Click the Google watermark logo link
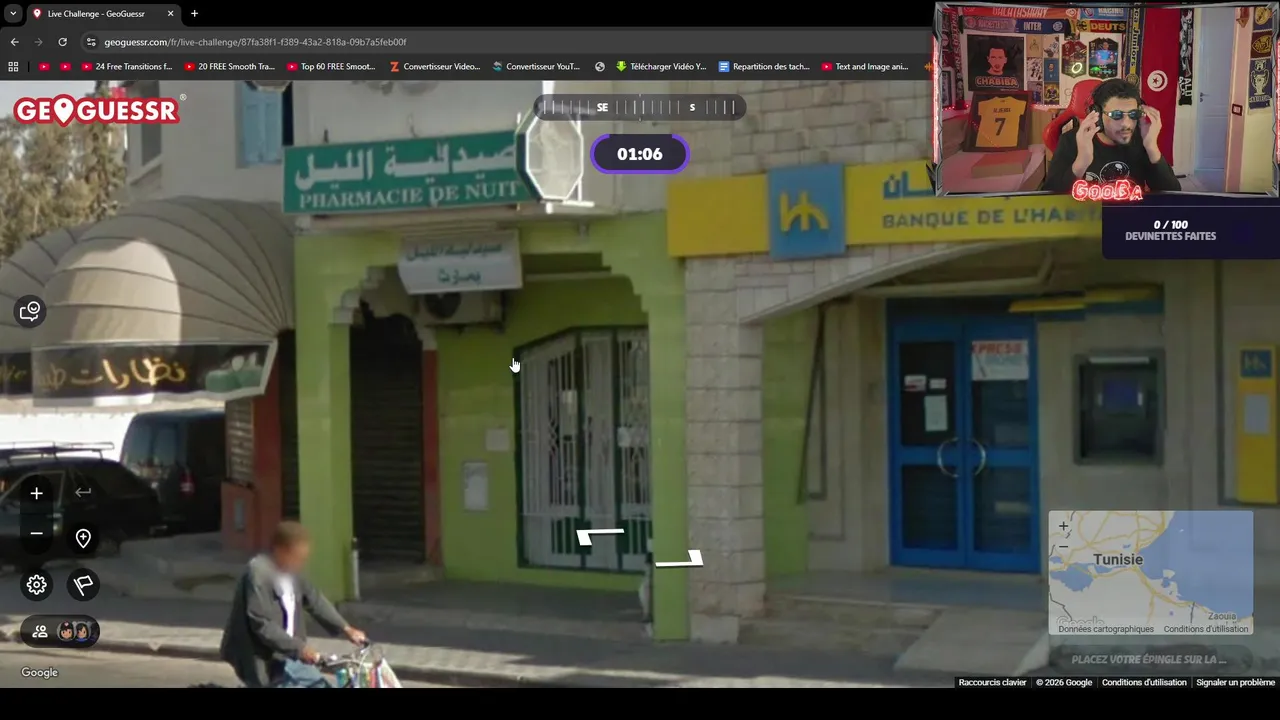Image resolution: width=1280 pixels, height=720 pixels. click(x=40, y=672)
